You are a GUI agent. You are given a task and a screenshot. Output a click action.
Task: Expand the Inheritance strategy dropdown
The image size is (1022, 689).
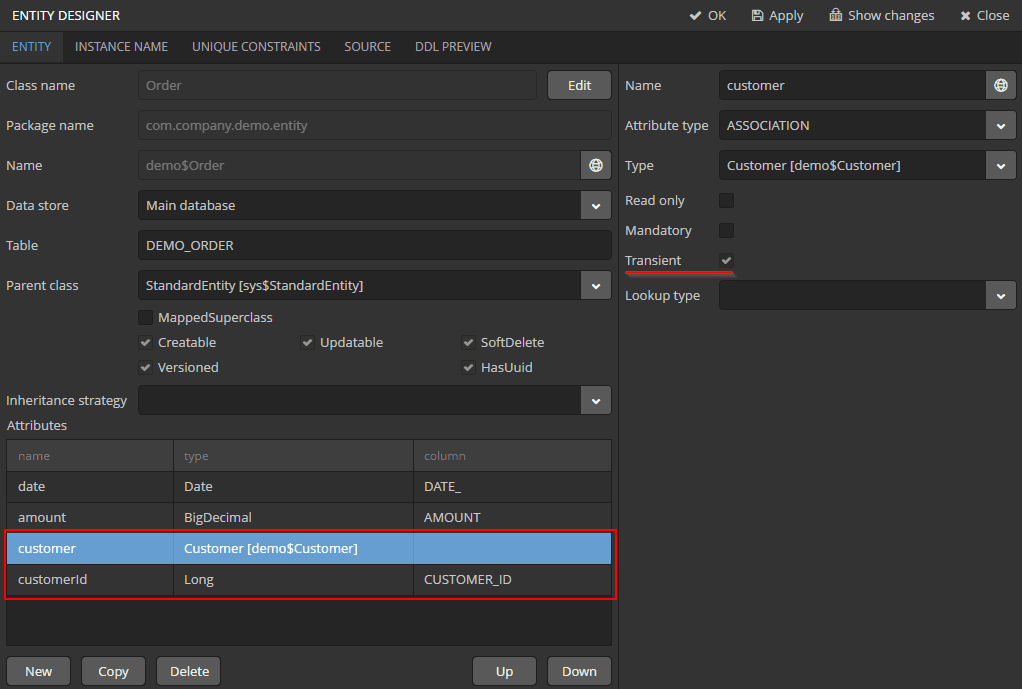pyautogui.click(x=596, y=401)
